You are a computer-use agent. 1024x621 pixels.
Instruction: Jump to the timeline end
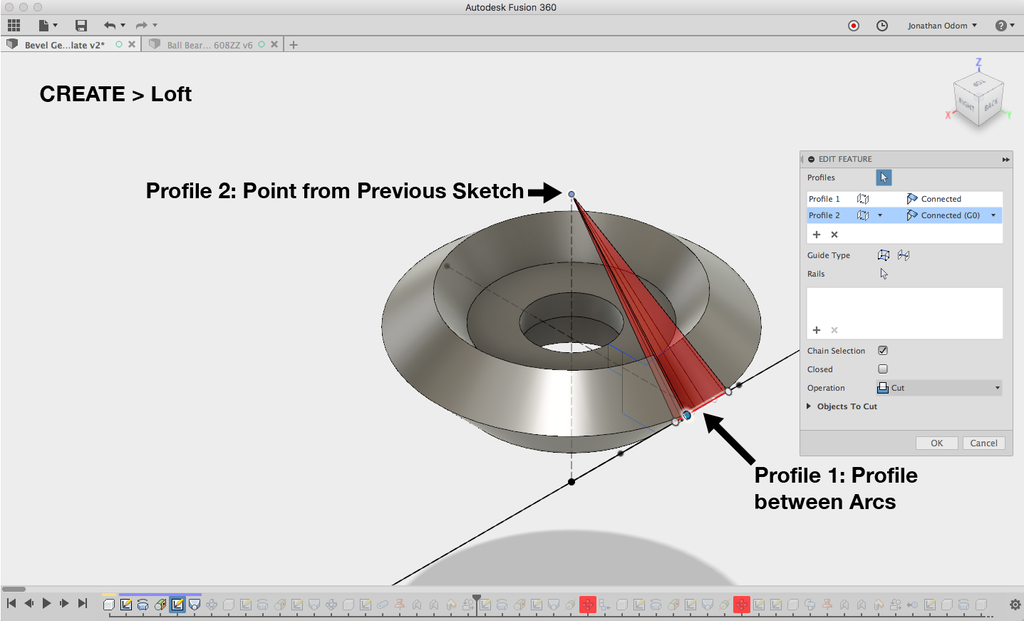pos(82,603)
